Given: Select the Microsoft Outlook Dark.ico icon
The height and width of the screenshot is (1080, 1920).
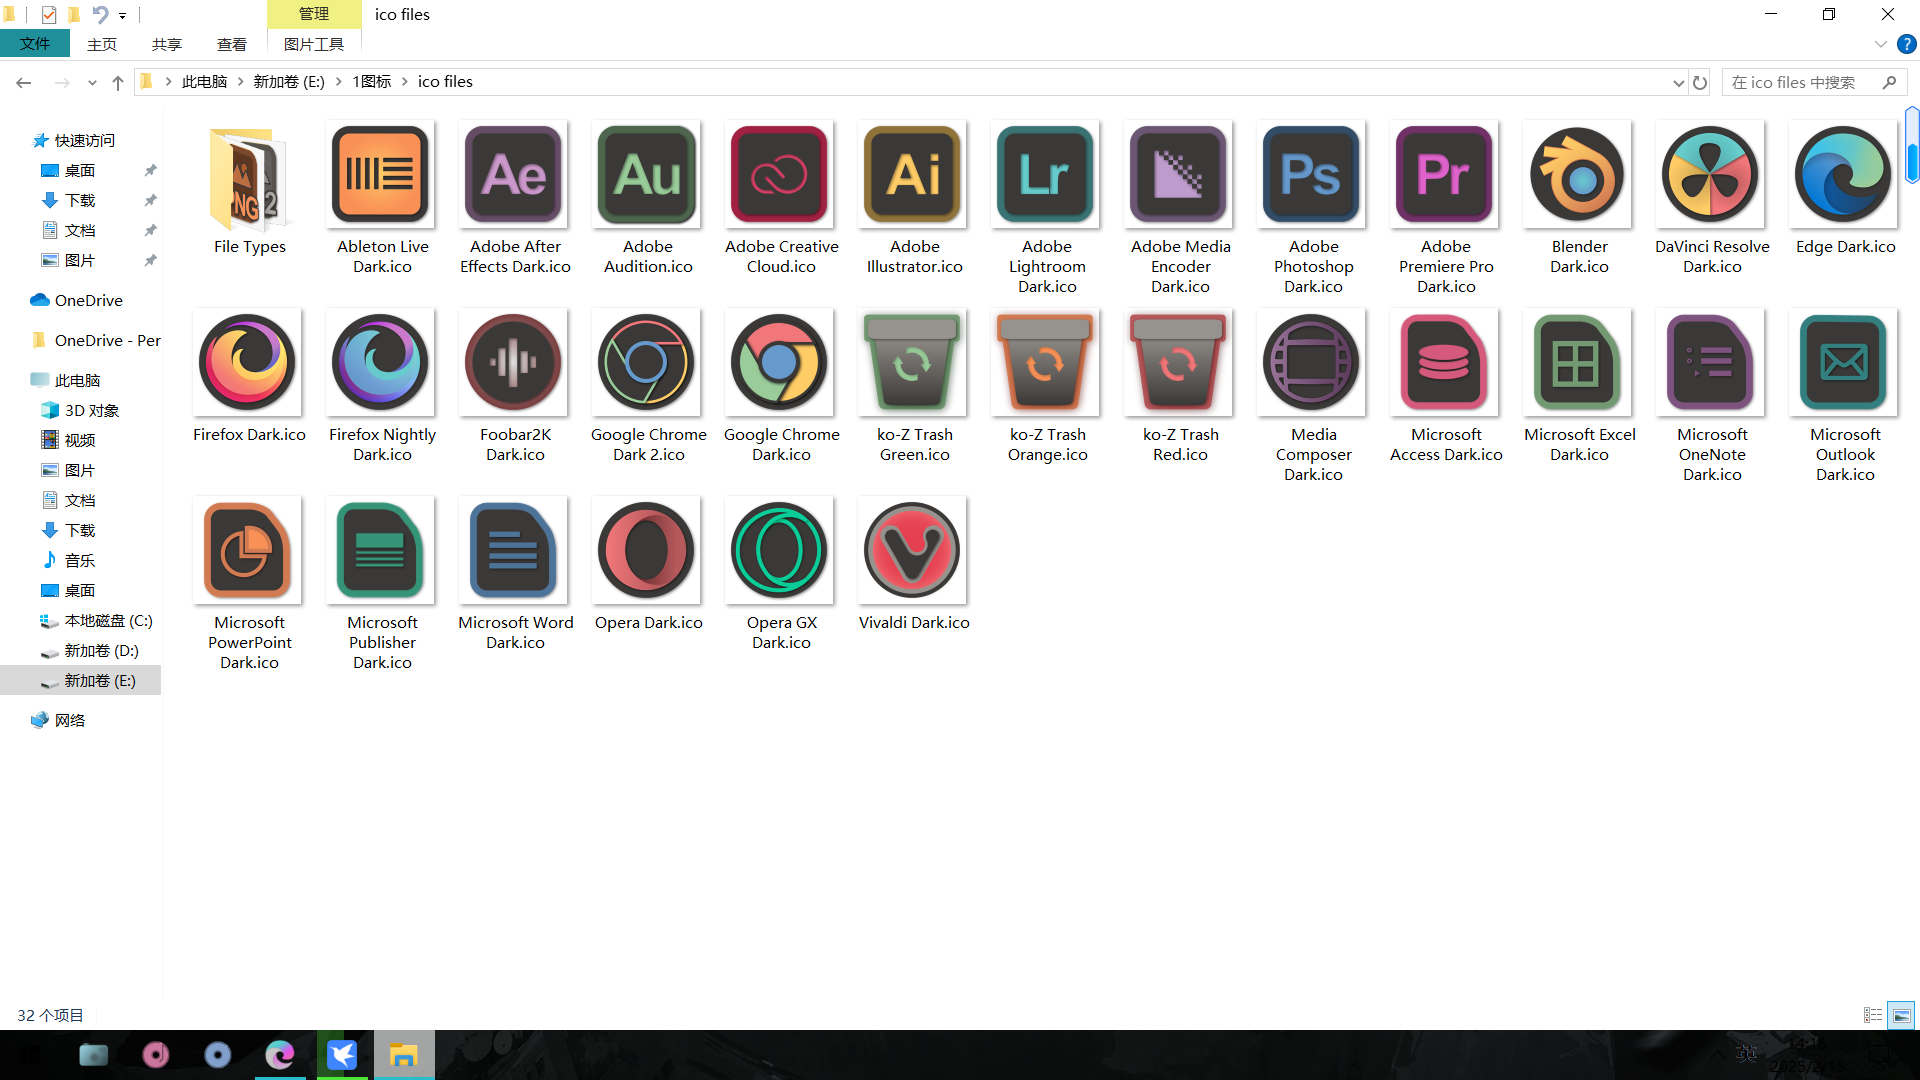Looking at the screenshot, I should (x=1845, y=363).
